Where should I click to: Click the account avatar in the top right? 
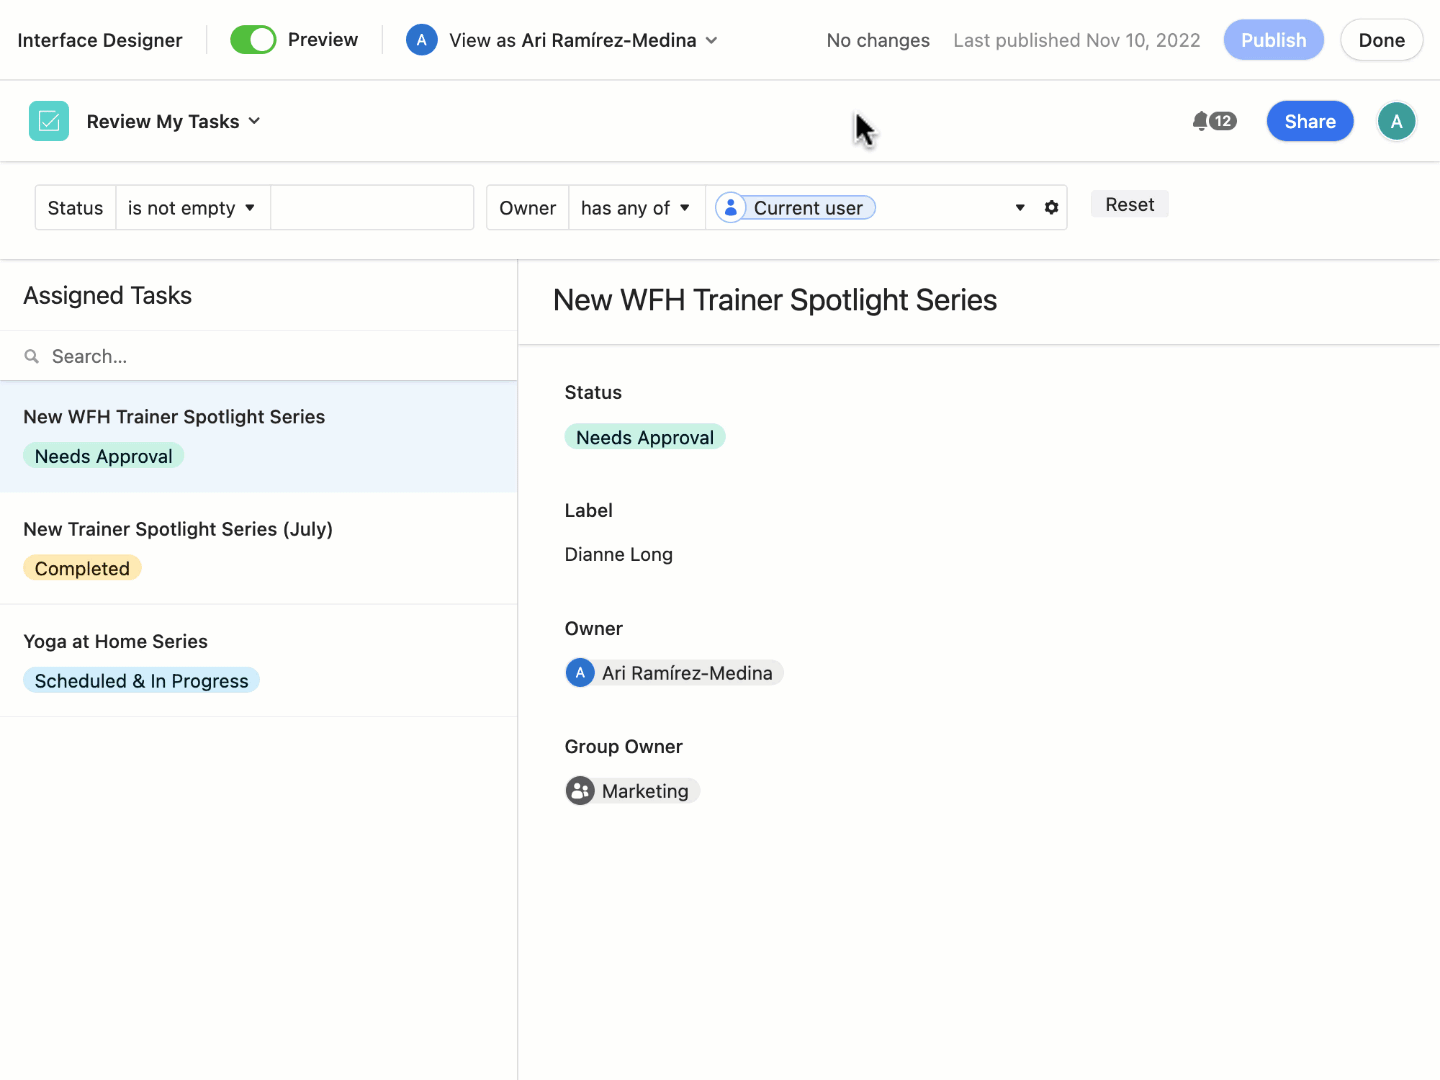tap(1396, 121)
